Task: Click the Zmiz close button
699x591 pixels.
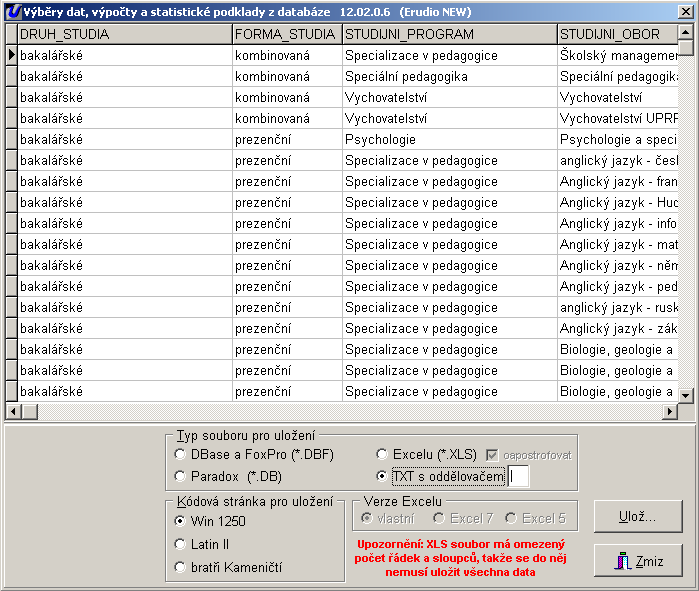Action: [638, 561]
